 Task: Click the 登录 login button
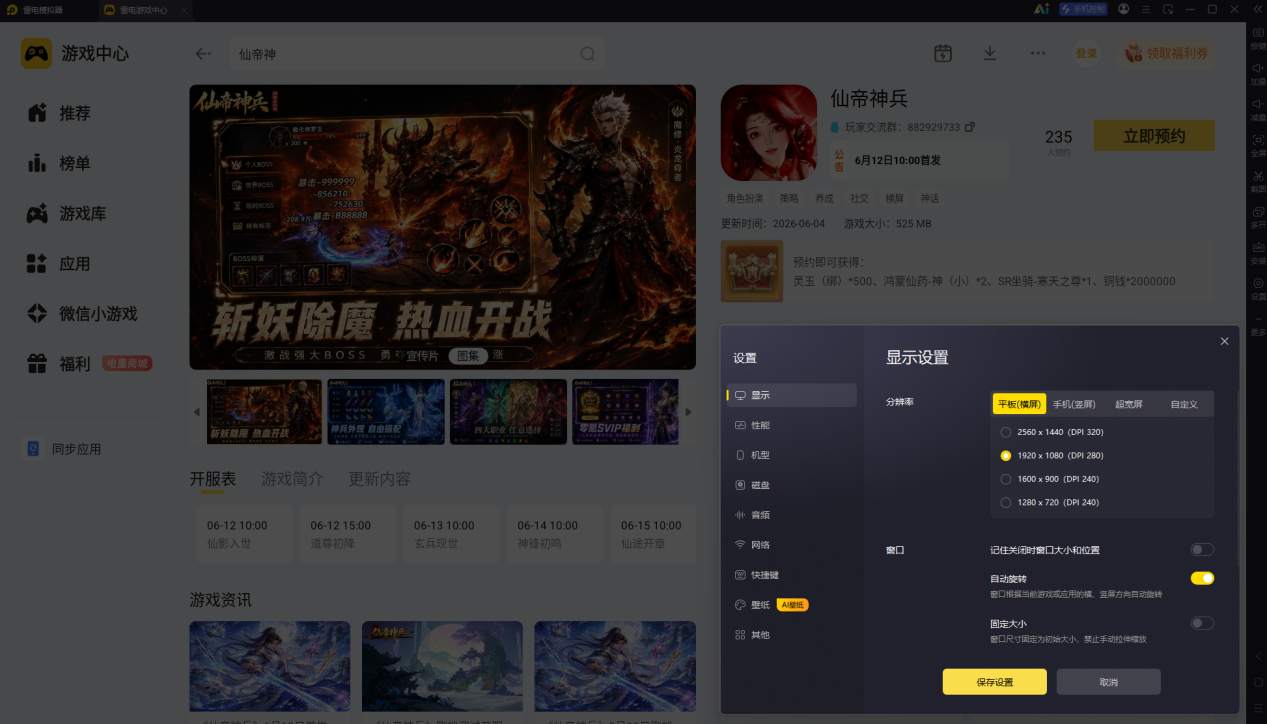pos(1086,53)
